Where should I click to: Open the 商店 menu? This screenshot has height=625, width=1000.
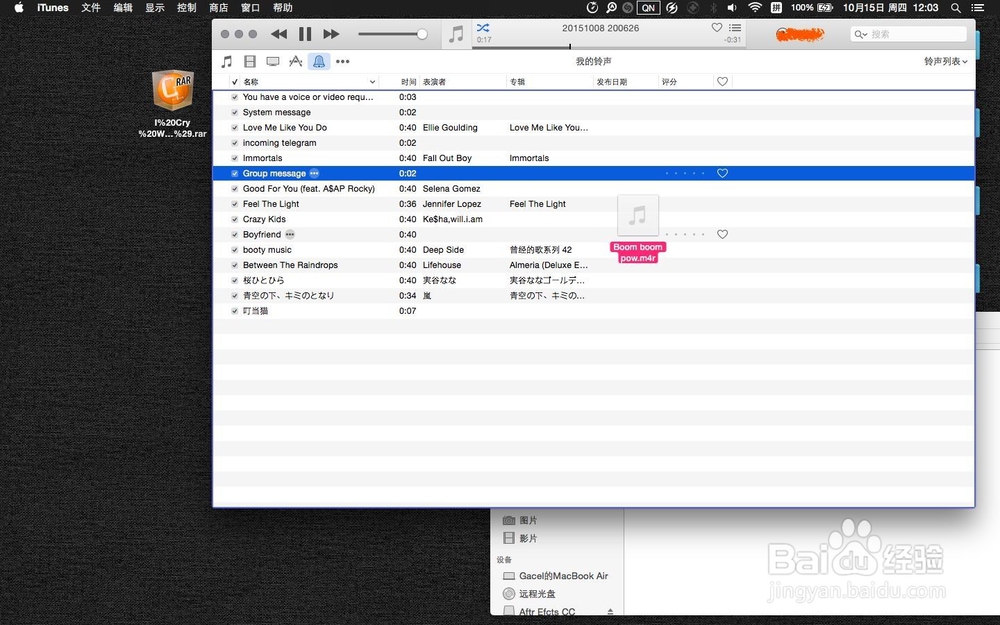pos(219,8)
